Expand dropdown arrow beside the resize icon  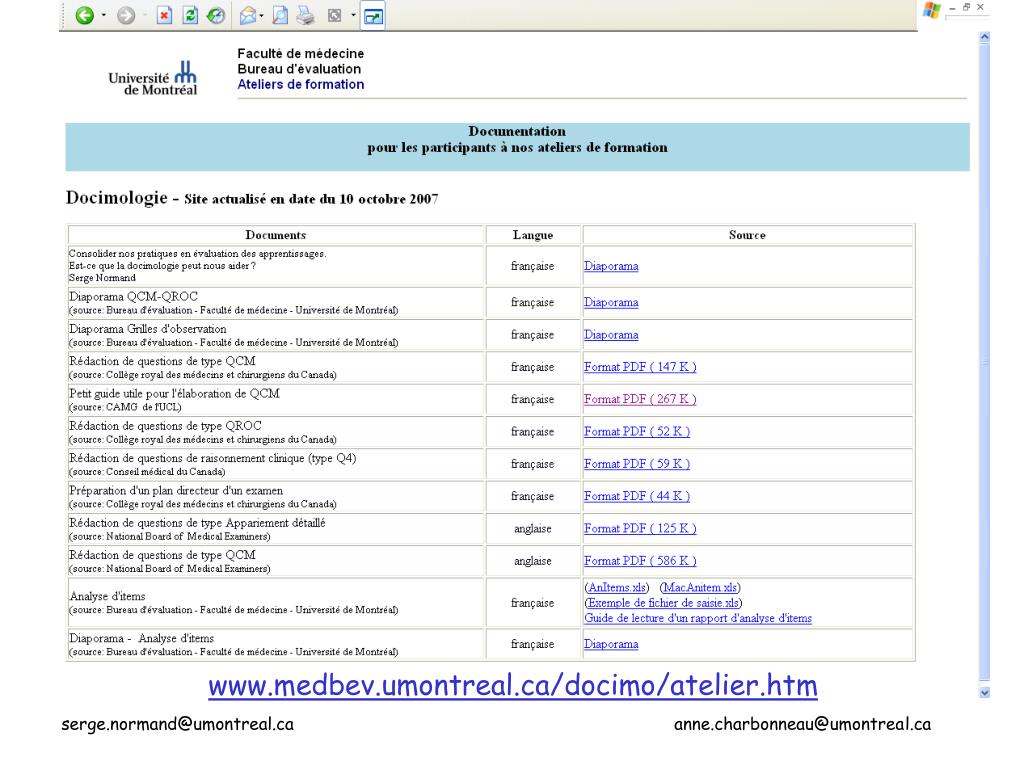click(353, 15)
